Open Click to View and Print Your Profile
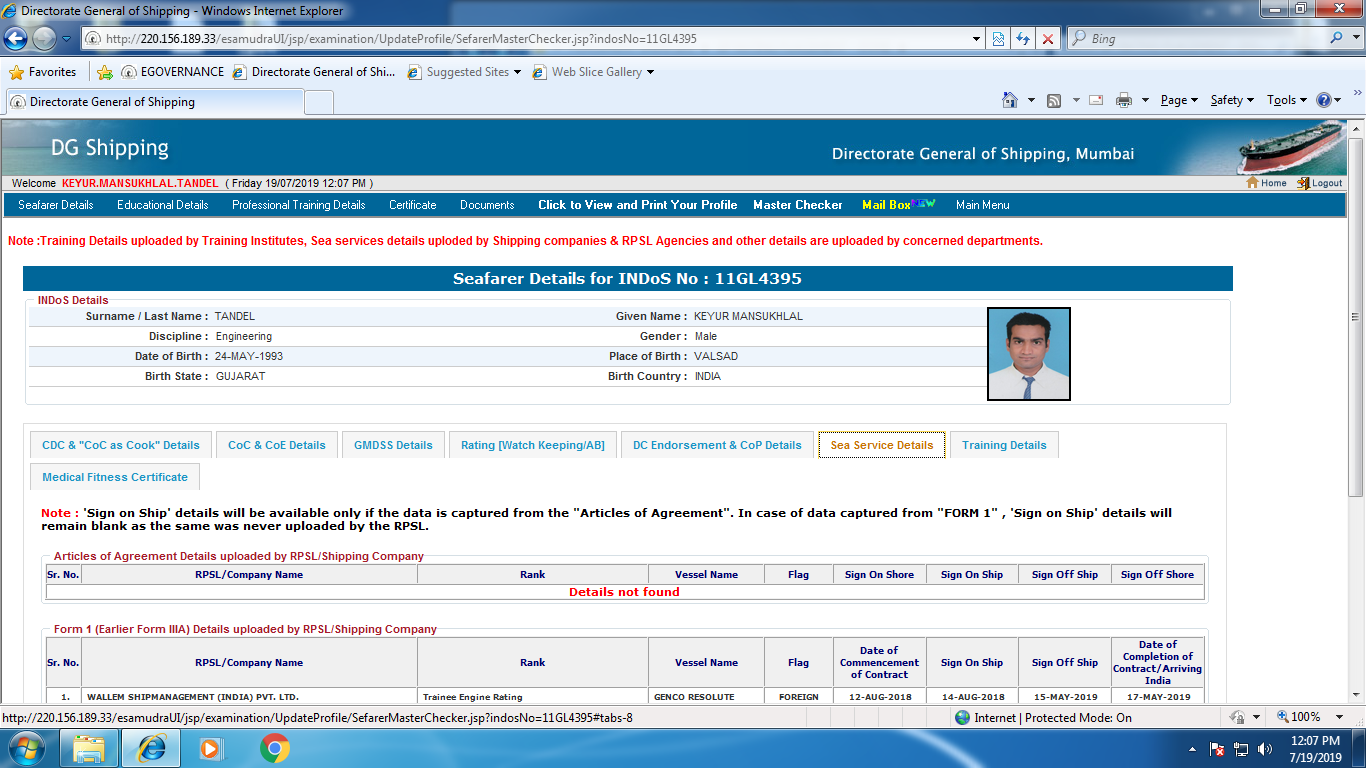The image size is (1366, 768). tap(637, 205)
